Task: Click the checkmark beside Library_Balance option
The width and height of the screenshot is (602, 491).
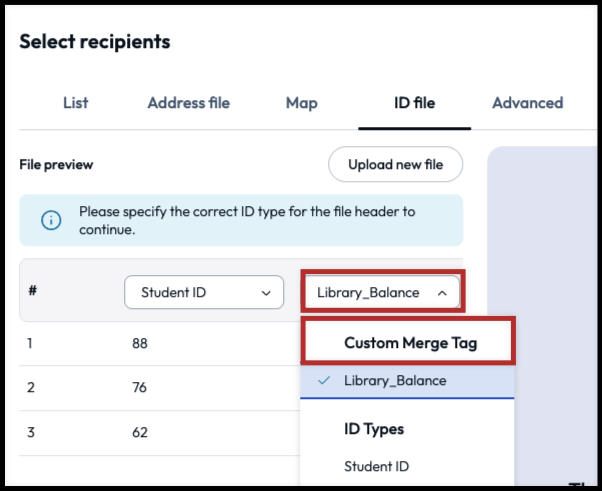Action: click(323, 381)
